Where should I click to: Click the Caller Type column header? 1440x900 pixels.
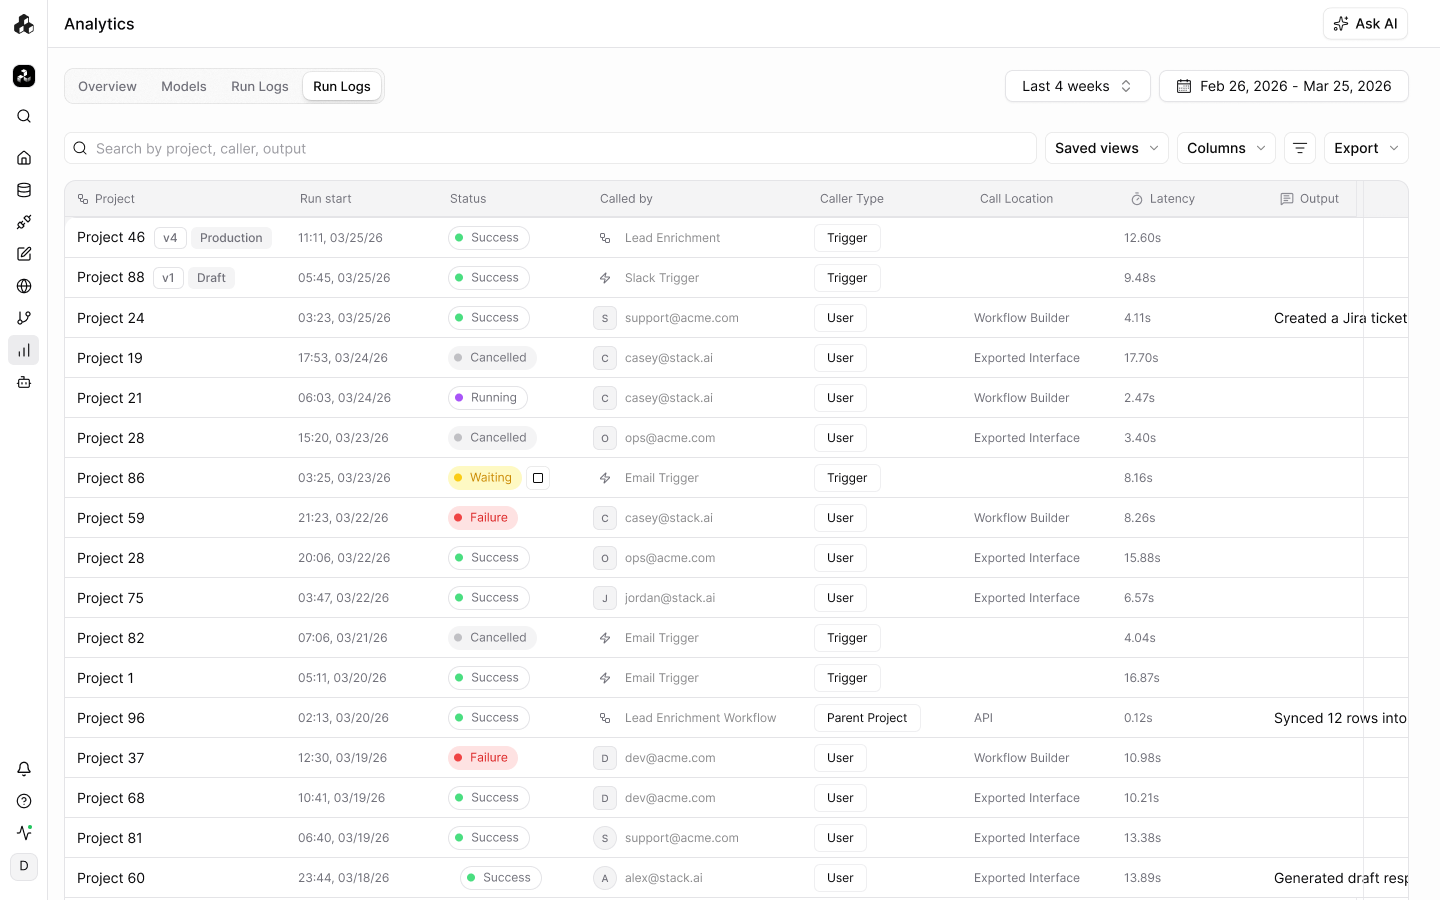(x=852, y=199)
